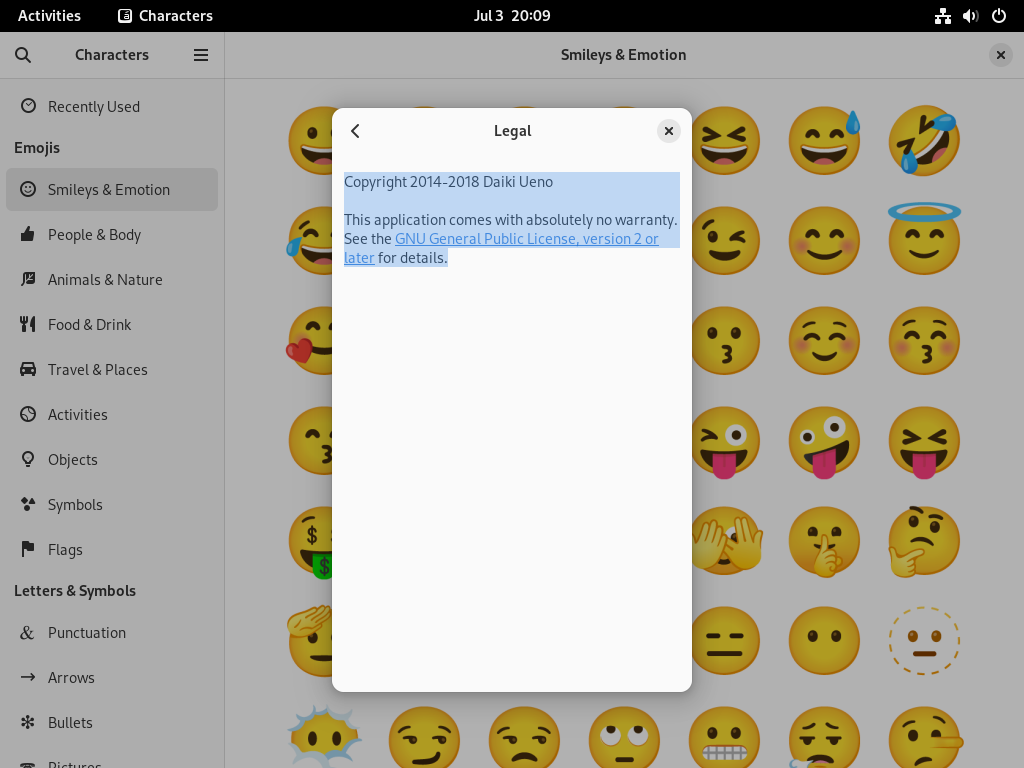Image resolution: width=1024 pixels, height=768 pixels.
Task: Select Objects category
Action: coord(112,460)
